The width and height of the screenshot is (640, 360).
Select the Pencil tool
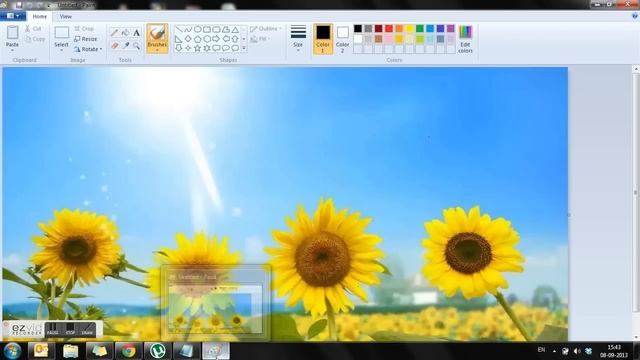(x=115, y=33)
